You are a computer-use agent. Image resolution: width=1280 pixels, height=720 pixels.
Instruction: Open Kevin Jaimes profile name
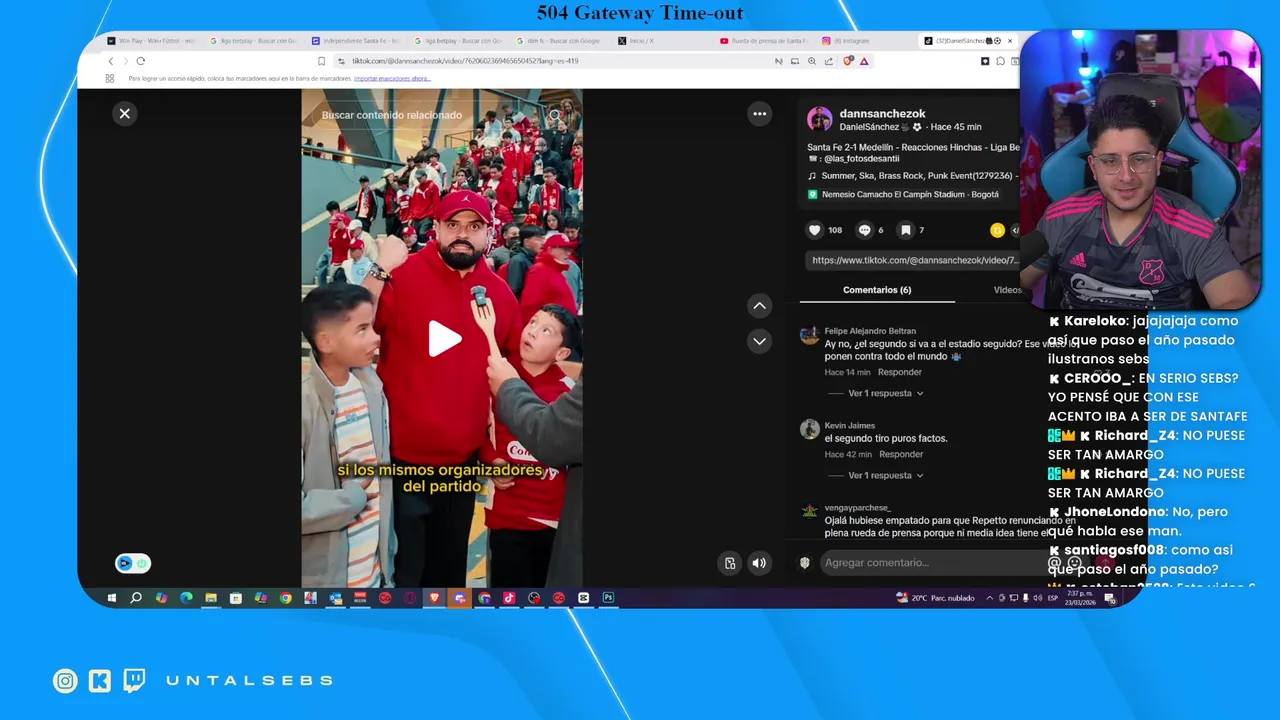849,426
